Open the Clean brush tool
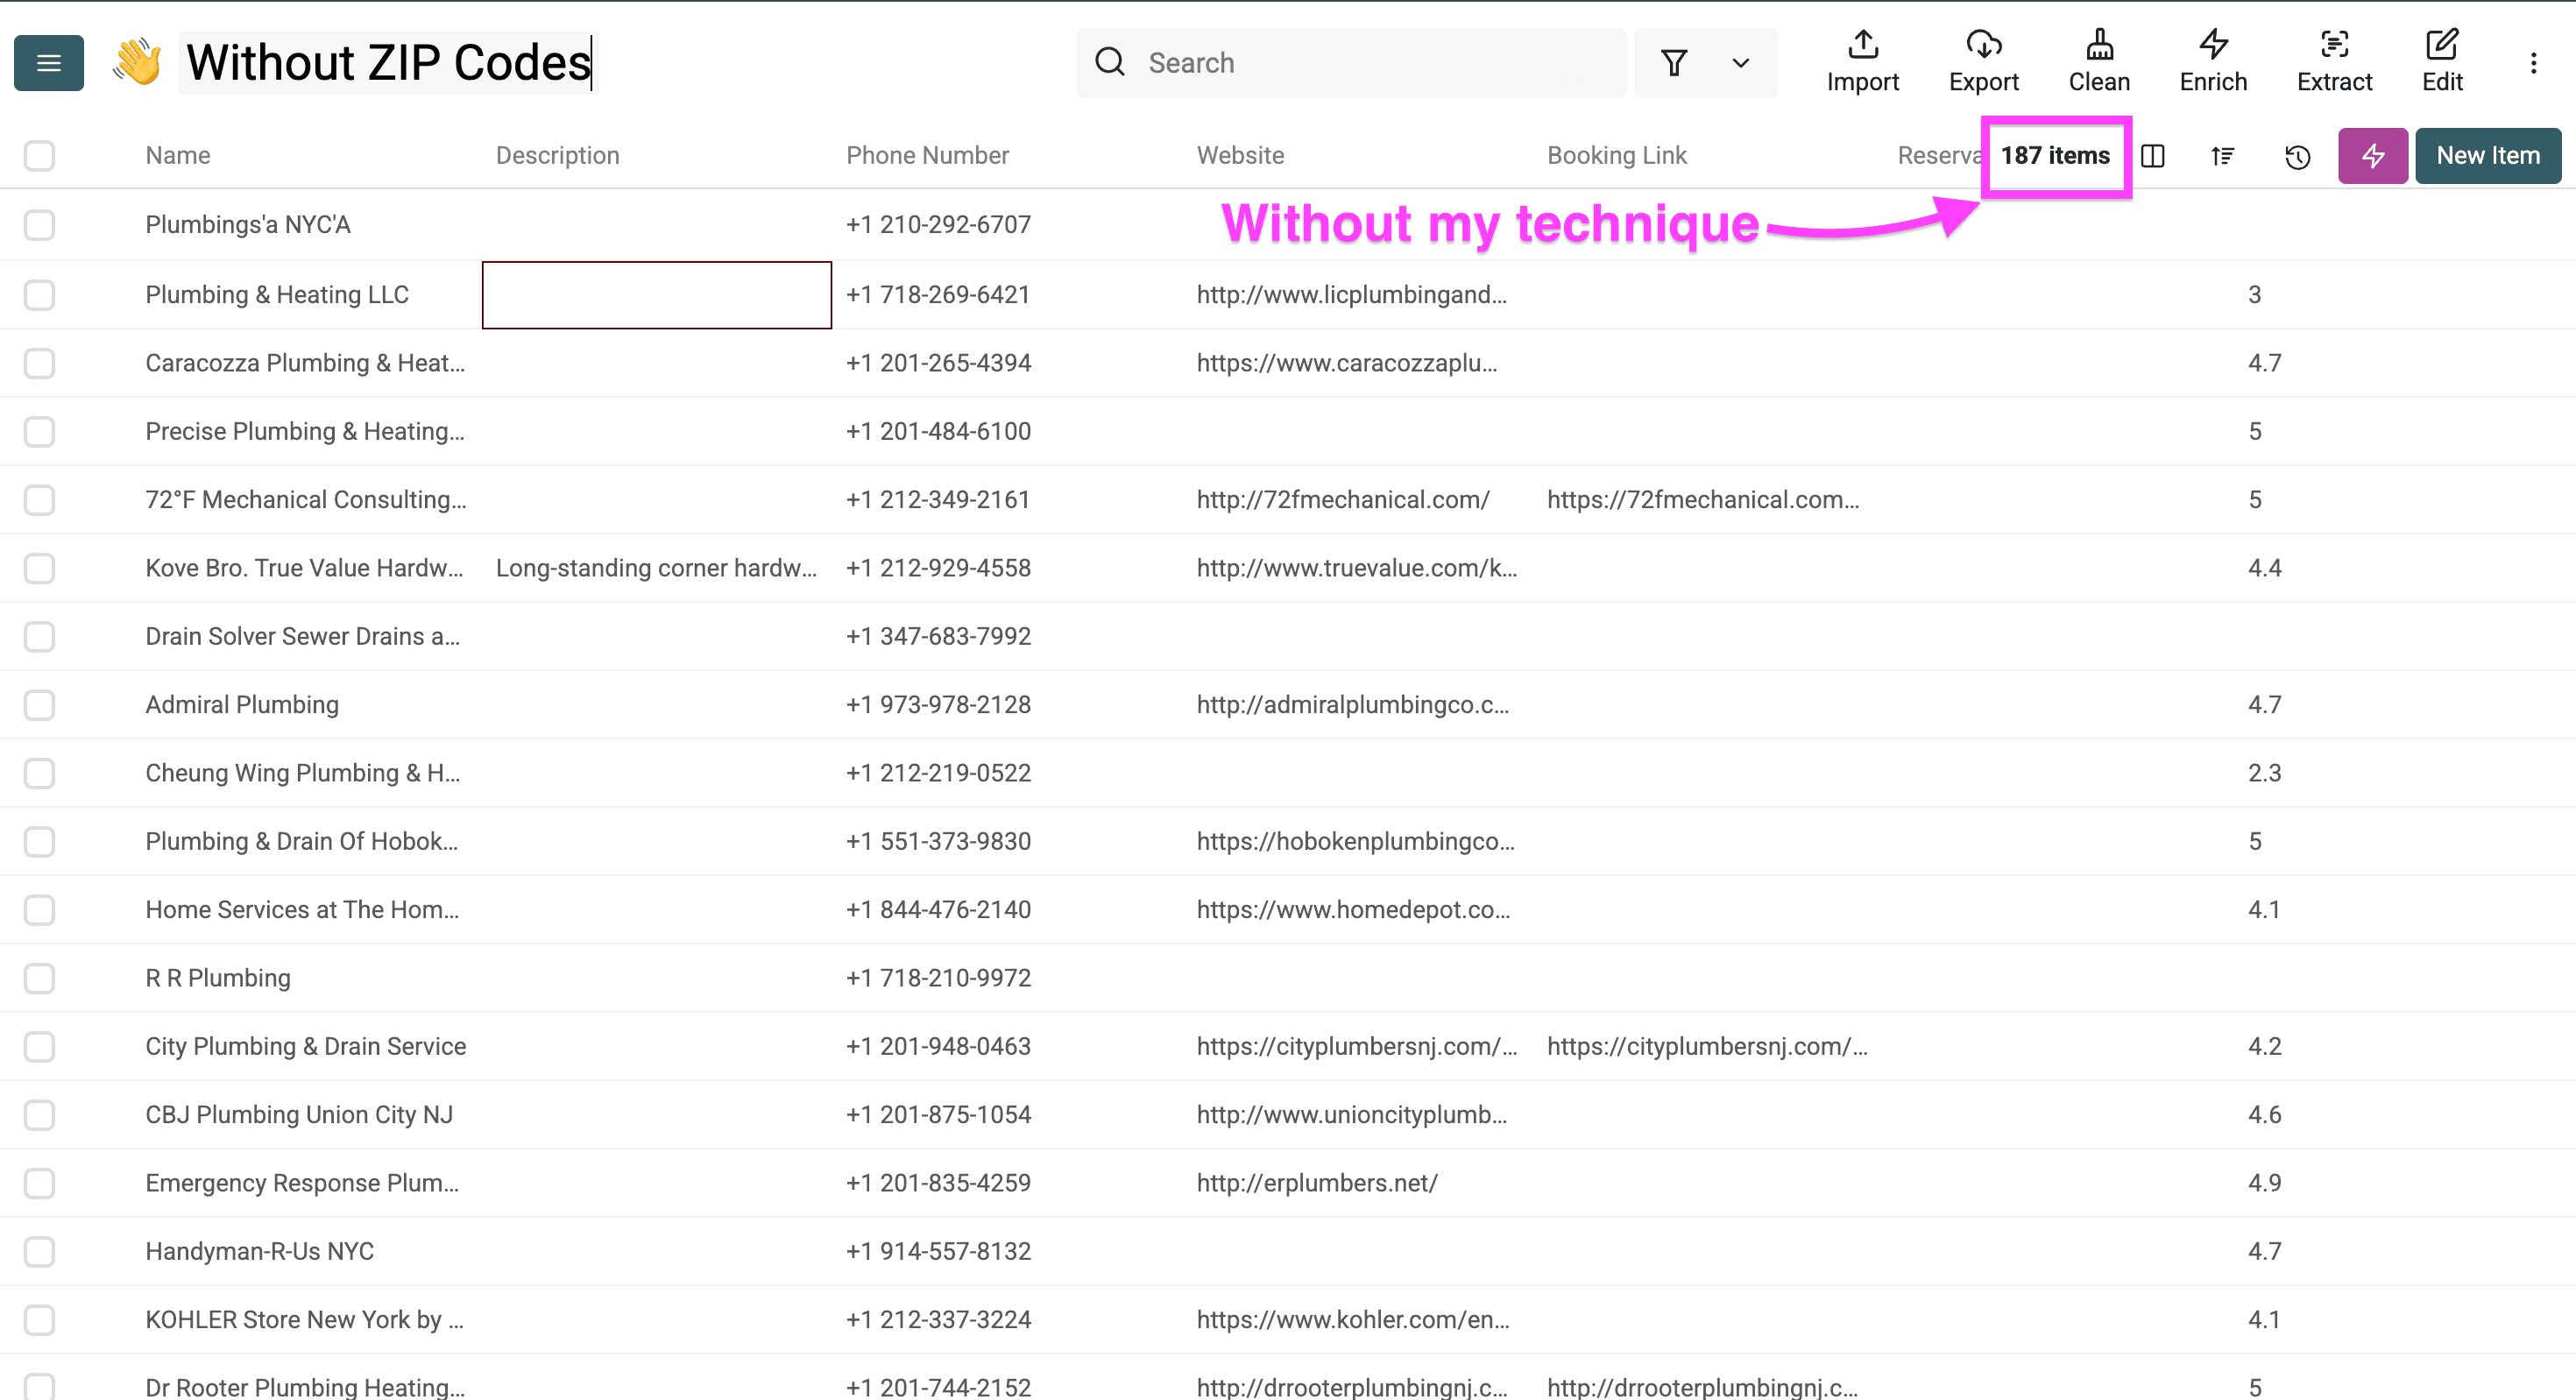The width and height of the screenshot is (2576, 1400). pos(2098,46)
